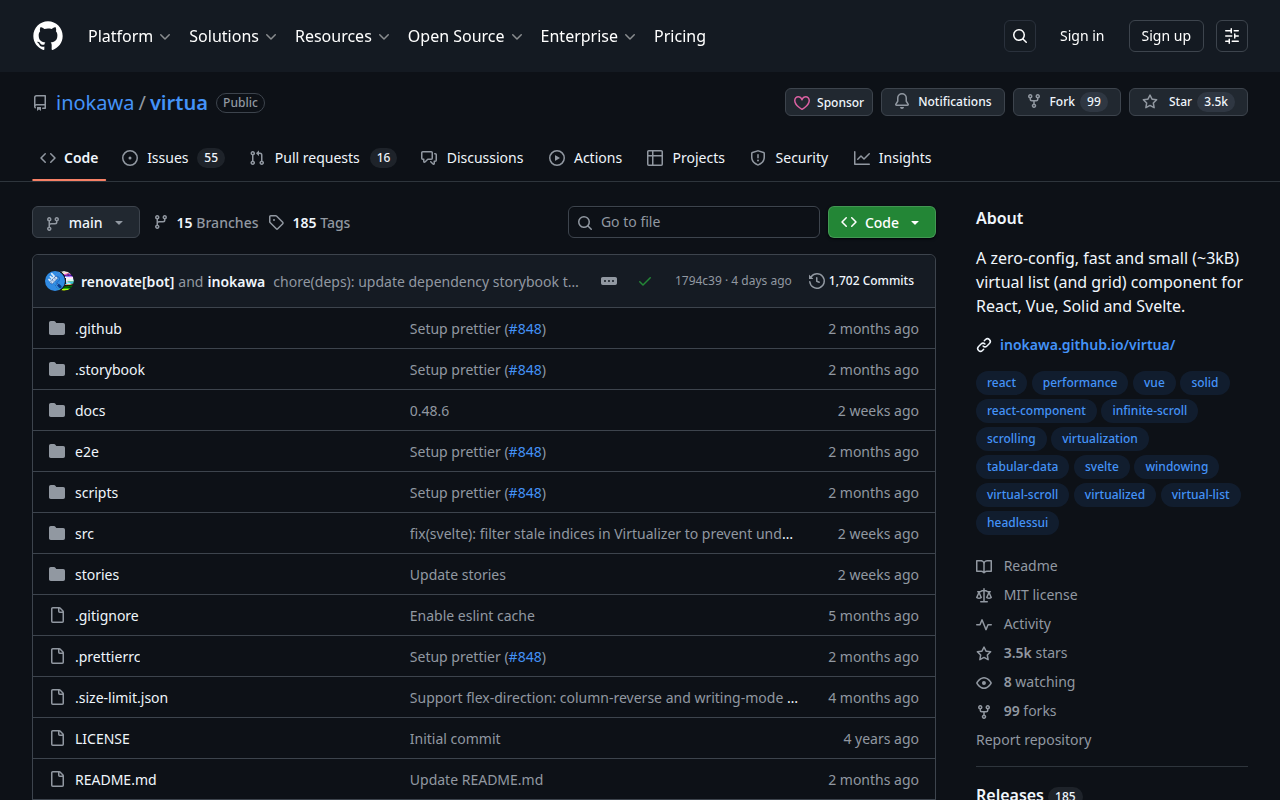Click the GitHub logo icon

47,36
